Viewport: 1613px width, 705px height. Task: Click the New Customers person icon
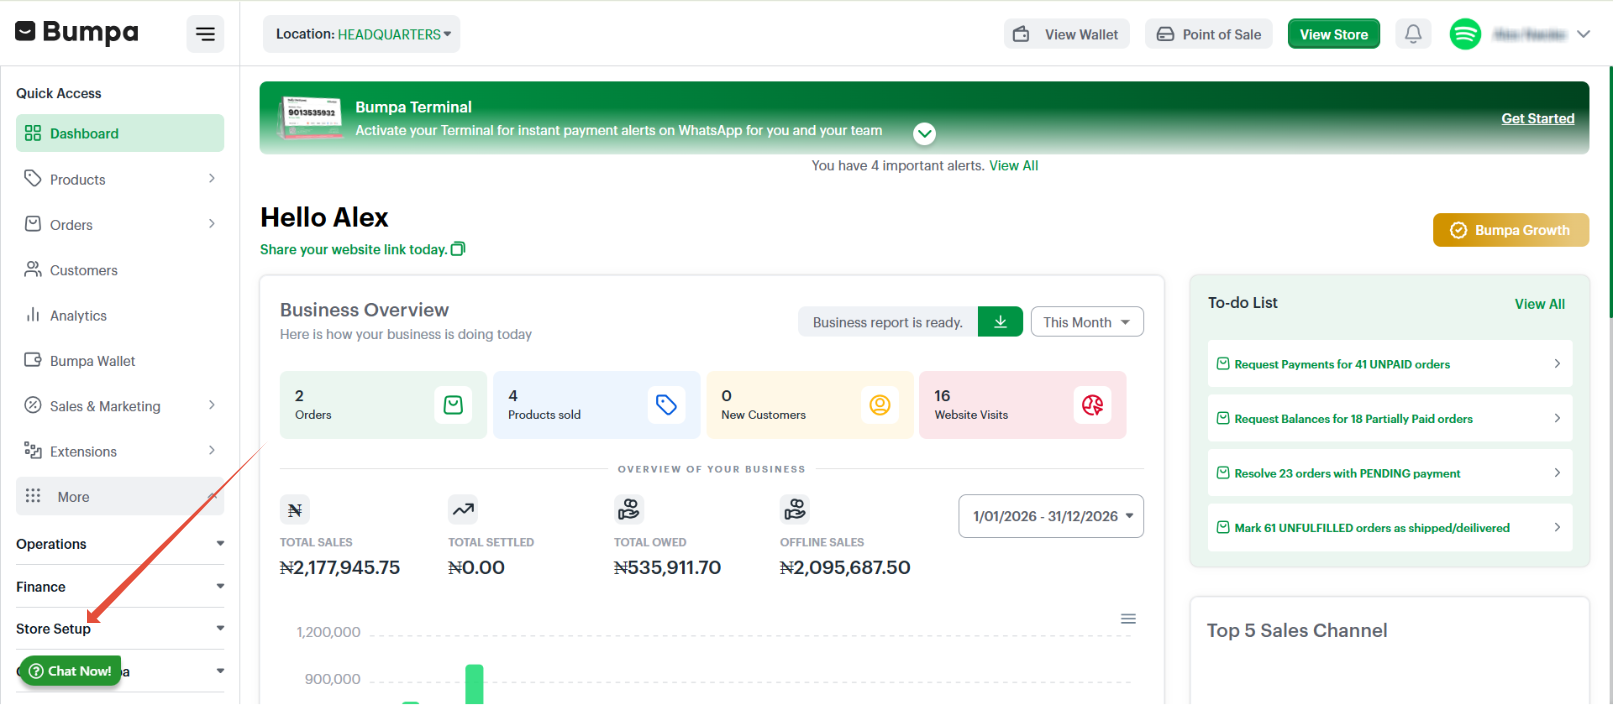pos(880,405)
